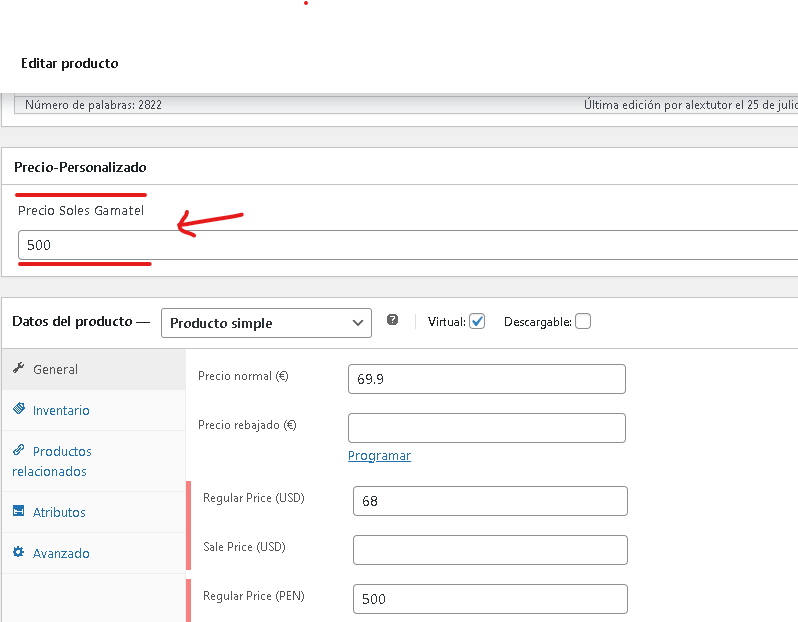Image resolution: width=798 pixels, height=622 pixels.
Task: Click the Precio rebajado (€) input
Action: pyautogui.click(x=487, y=428)
